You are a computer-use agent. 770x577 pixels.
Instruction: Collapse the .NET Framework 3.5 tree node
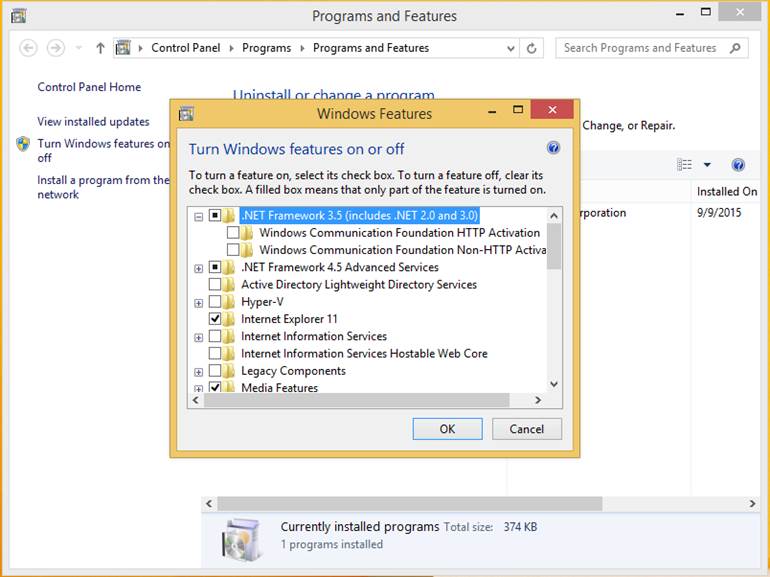[x=199, y=216]
